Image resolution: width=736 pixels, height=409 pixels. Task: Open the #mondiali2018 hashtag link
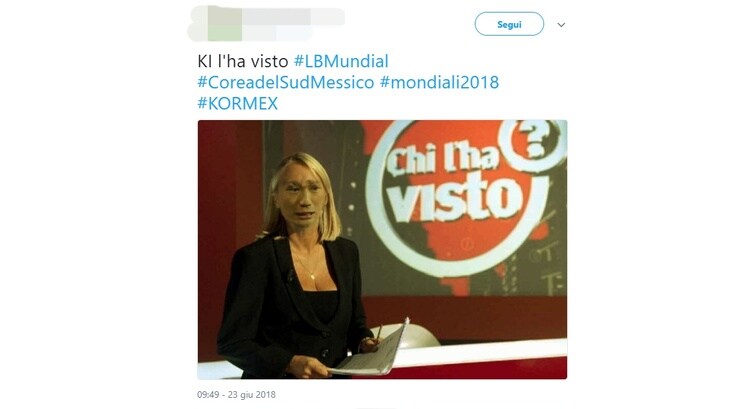coord(439,83)
